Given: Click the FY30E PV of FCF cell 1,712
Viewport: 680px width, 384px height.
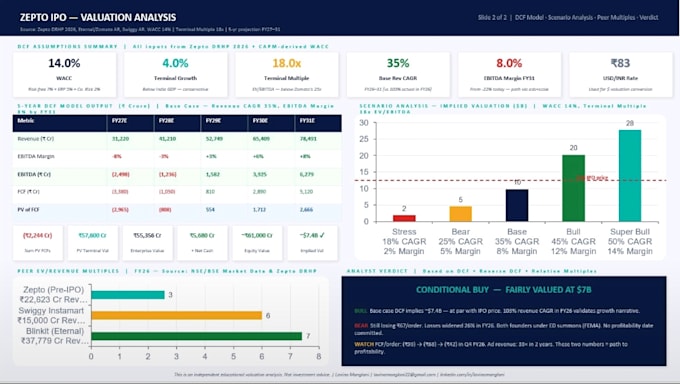Looking at the screenshot, I should click(x=259, y=210).
